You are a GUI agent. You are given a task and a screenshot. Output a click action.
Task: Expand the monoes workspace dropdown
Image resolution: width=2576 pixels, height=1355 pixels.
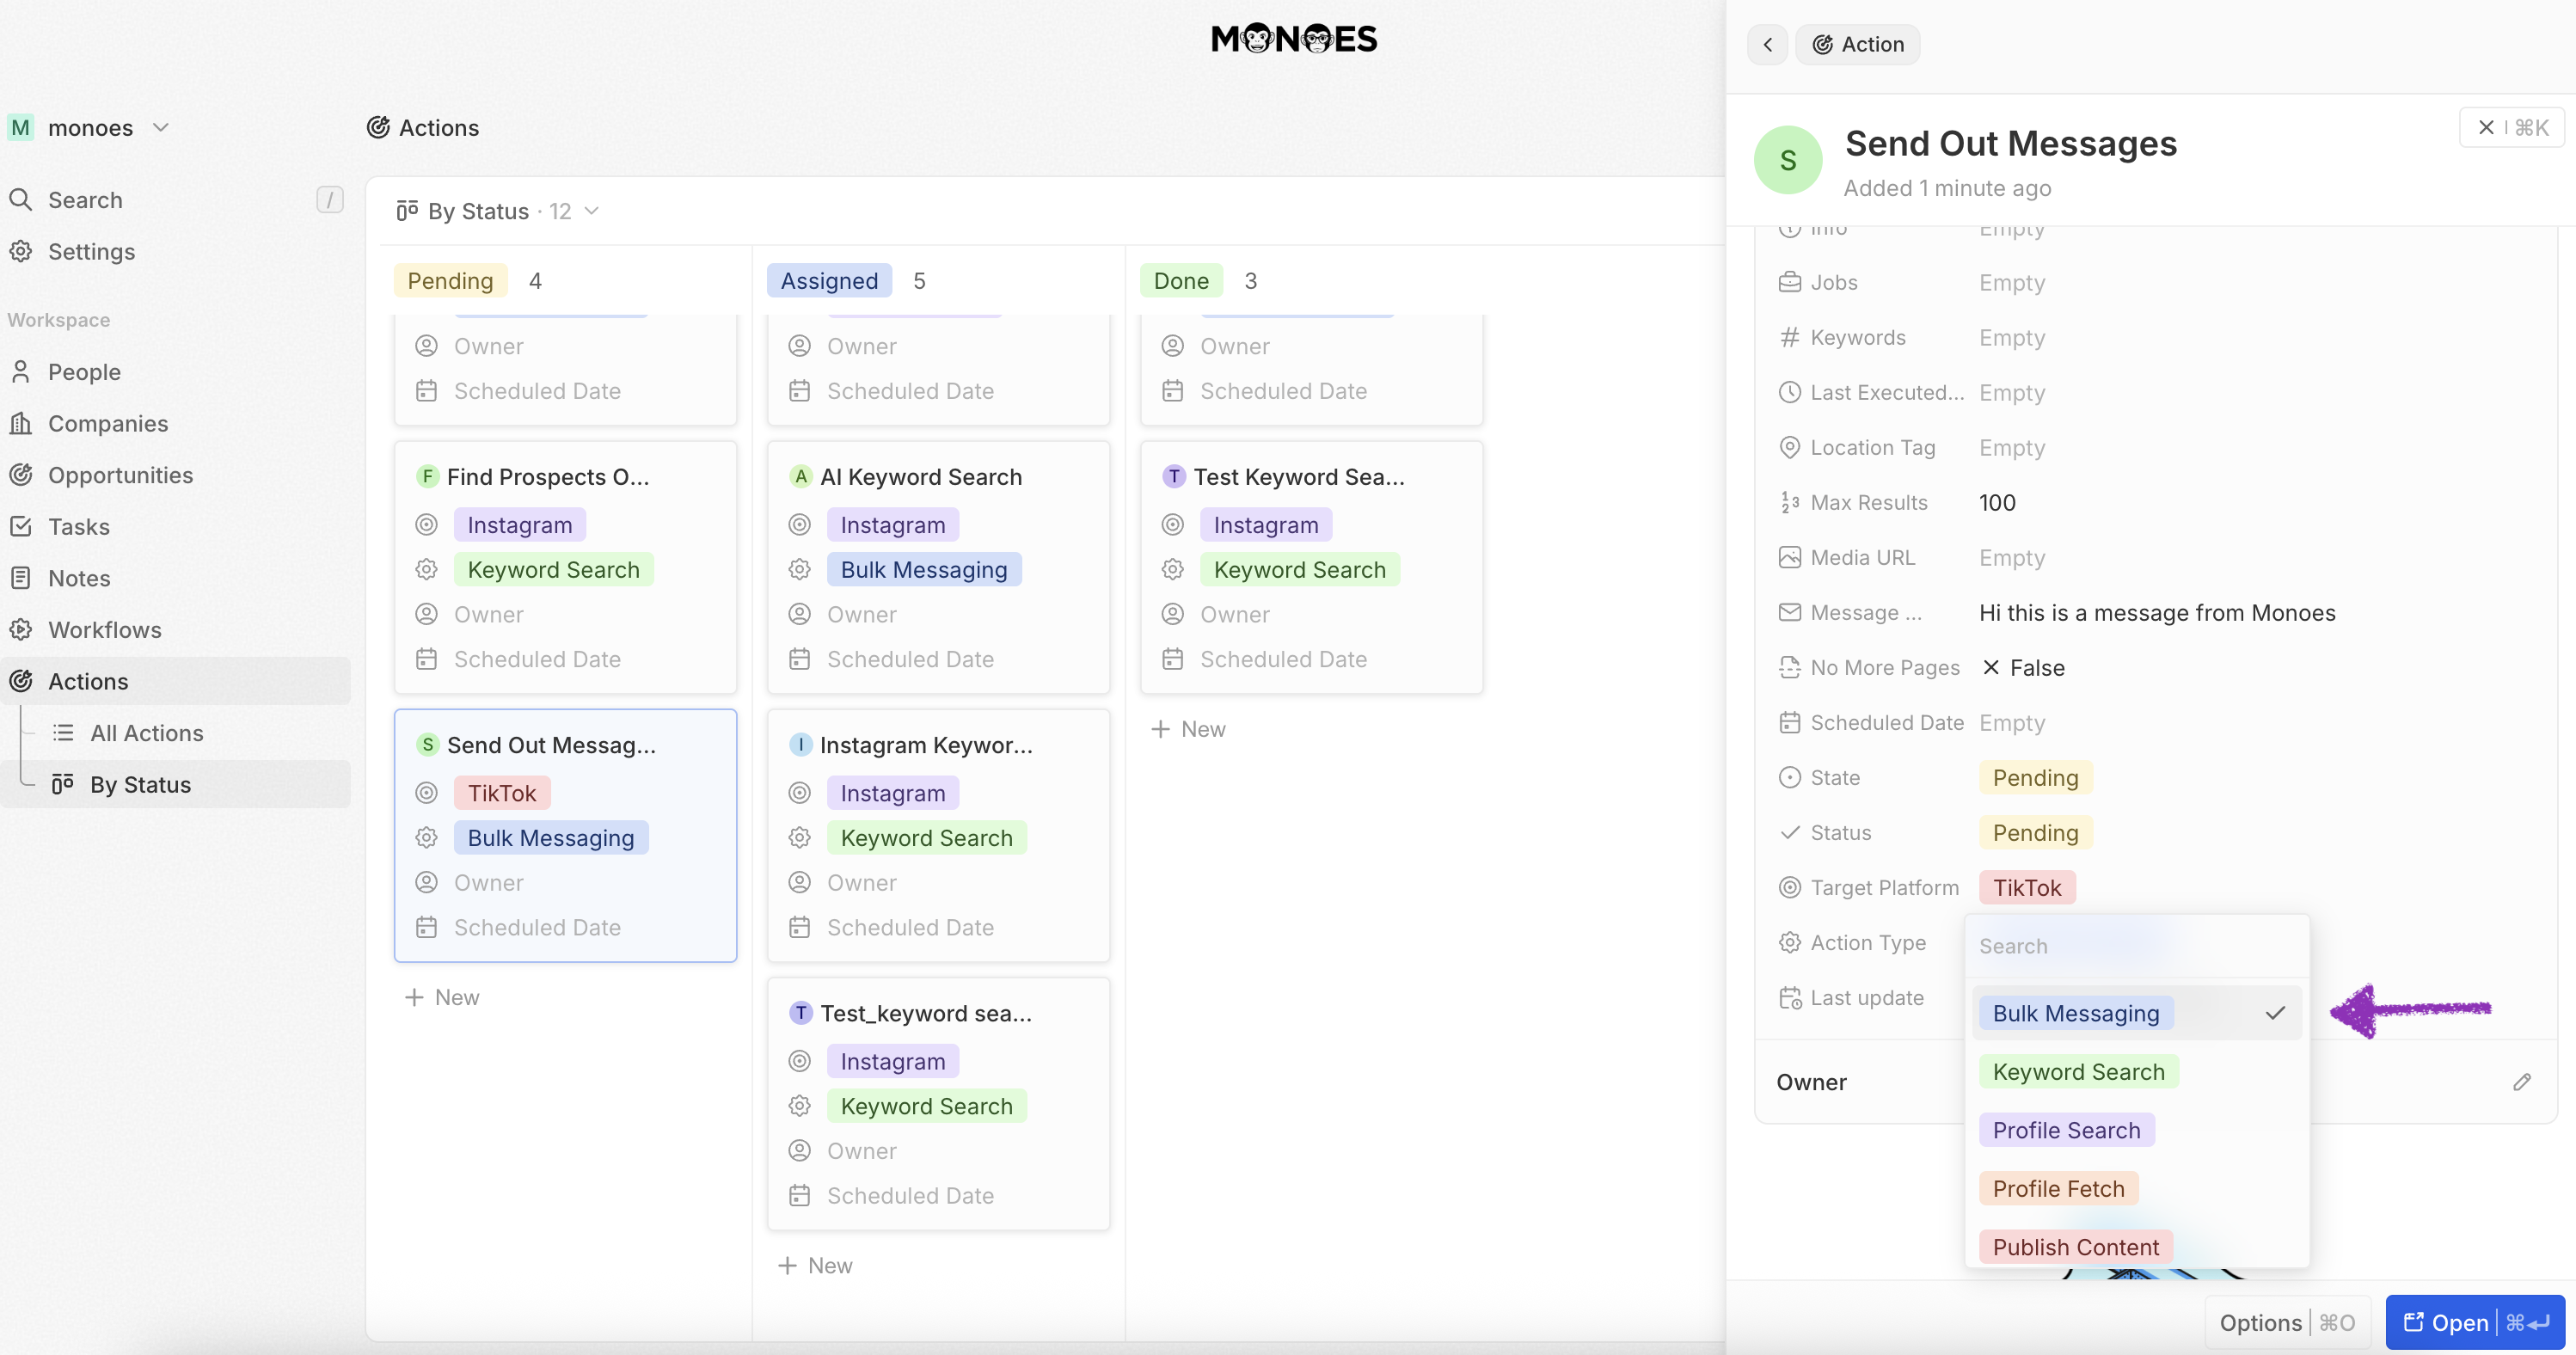(161, 128)
